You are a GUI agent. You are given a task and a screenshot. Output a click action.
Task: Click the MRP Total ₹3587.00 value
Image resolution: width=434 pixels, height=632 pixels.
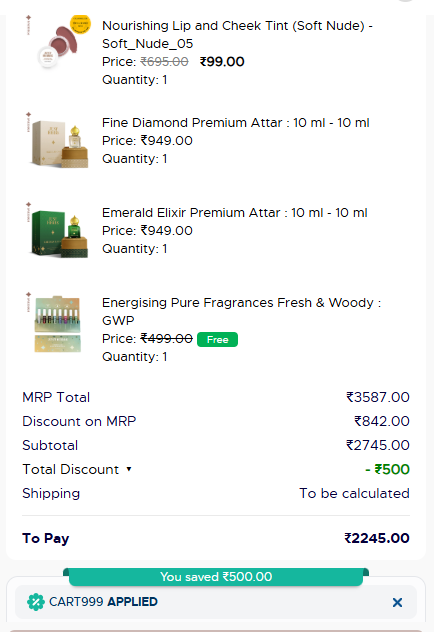tap(378, 397)
